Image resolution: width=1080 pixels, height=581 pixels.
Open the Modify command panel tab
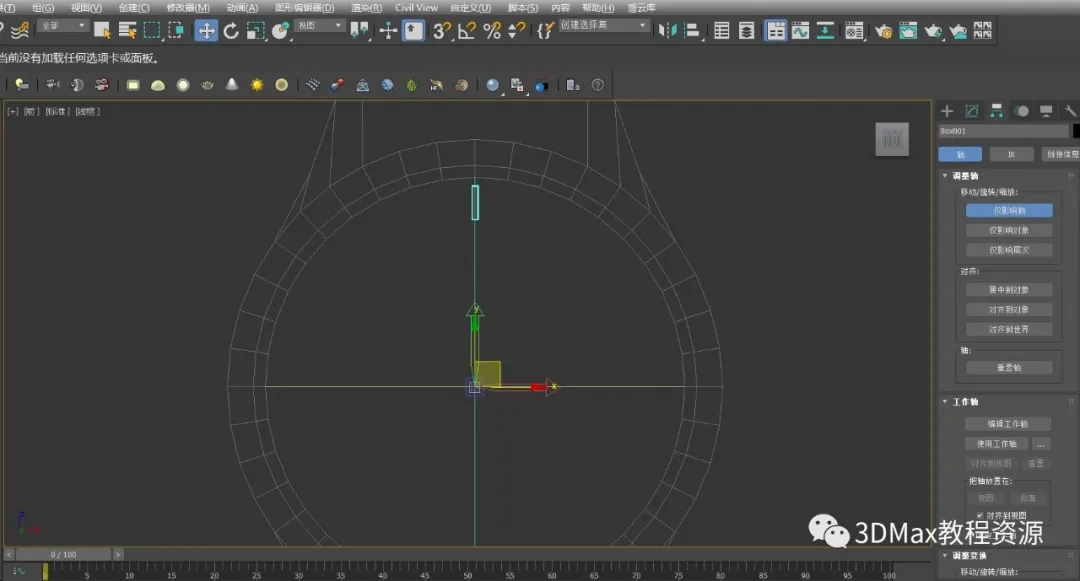click(x=972, y=111)
